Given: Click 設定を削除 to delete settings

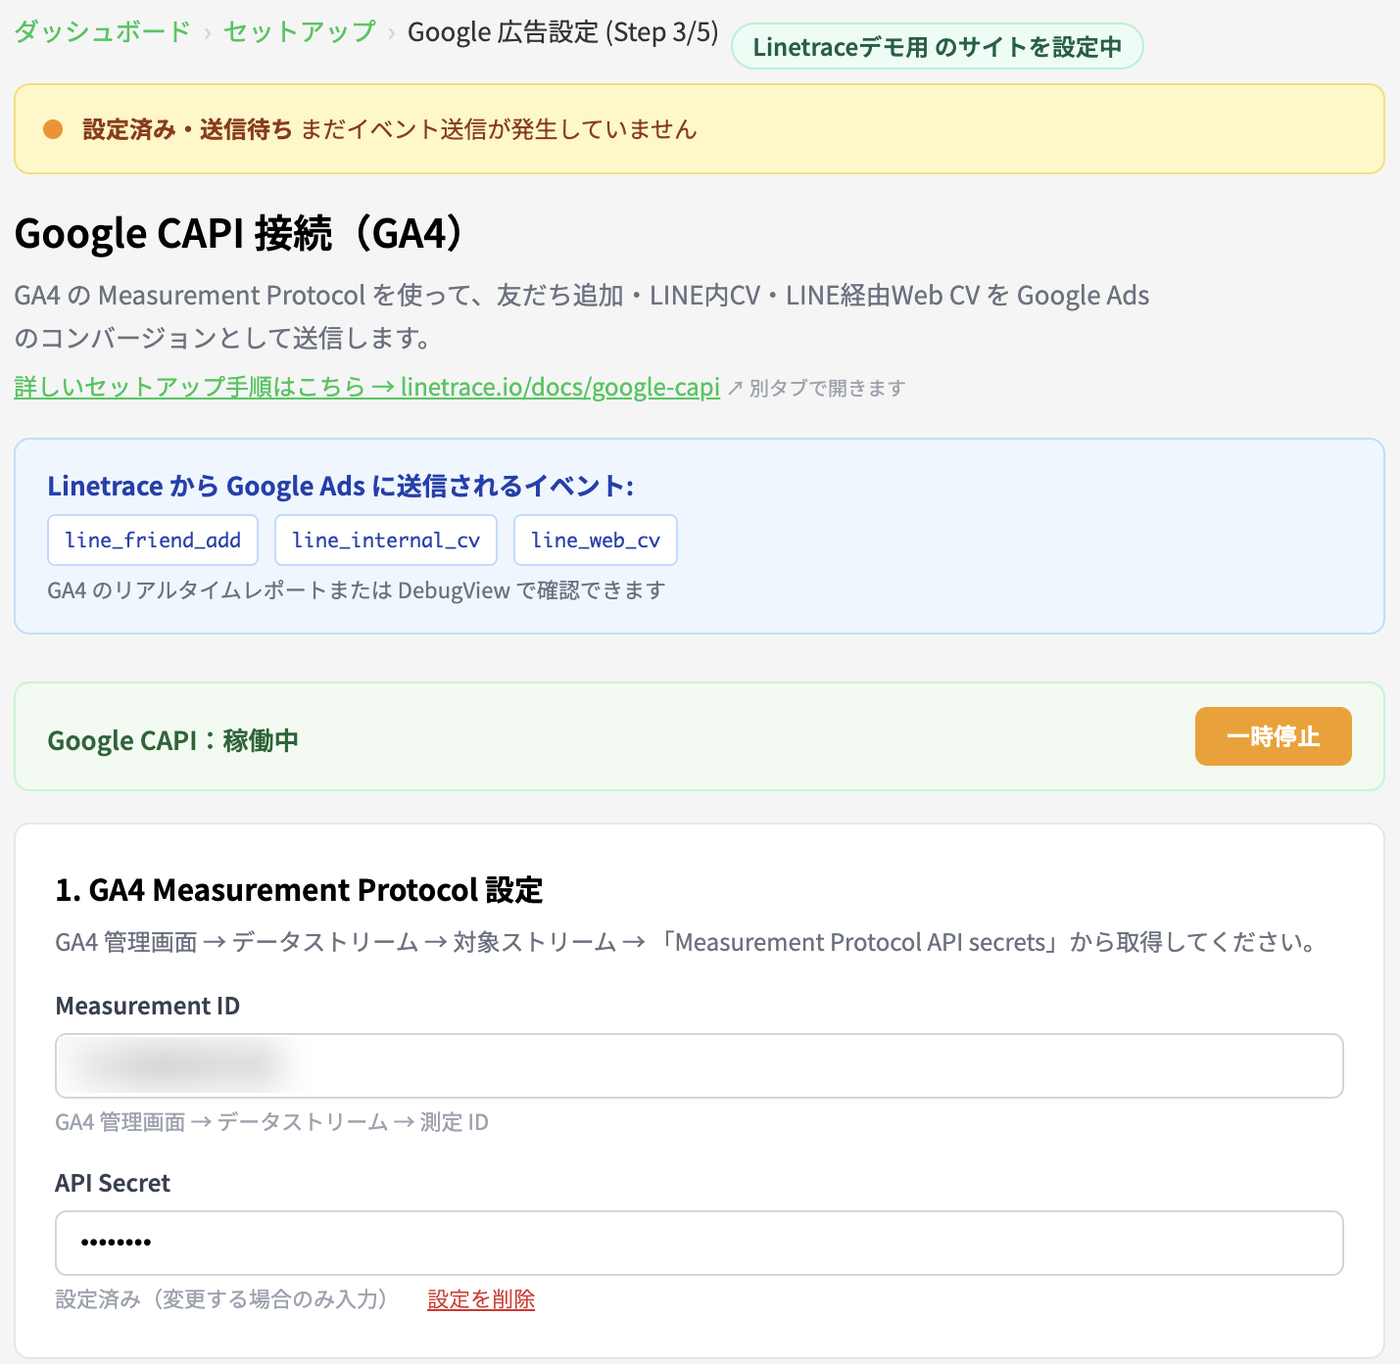Looking at the screenshot, I should [x=481, y=1299].
